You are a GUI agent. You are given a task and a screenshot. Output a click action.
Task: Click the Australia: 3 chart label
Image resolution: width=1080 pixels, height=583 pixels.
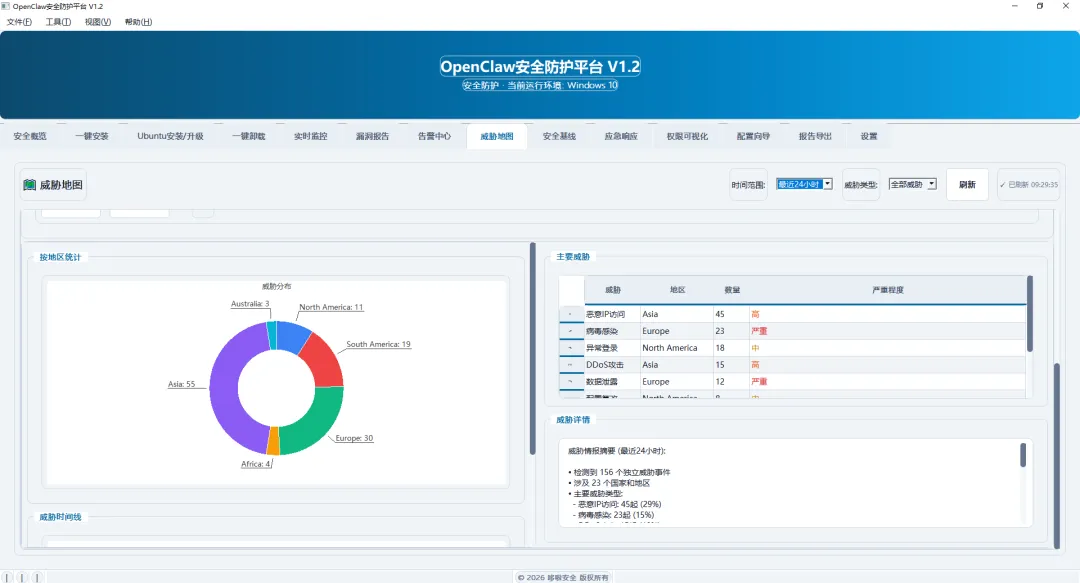pyautogui.click(x=250, y=304)
